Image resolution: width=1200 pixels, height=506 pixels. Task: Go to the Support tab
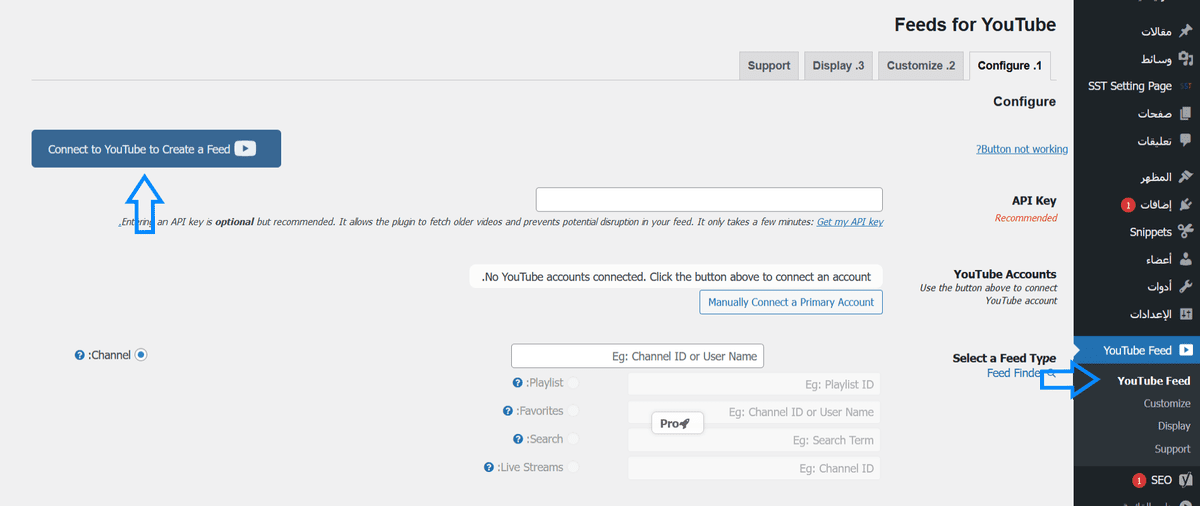pyautogui.click(x=769, y=66)
